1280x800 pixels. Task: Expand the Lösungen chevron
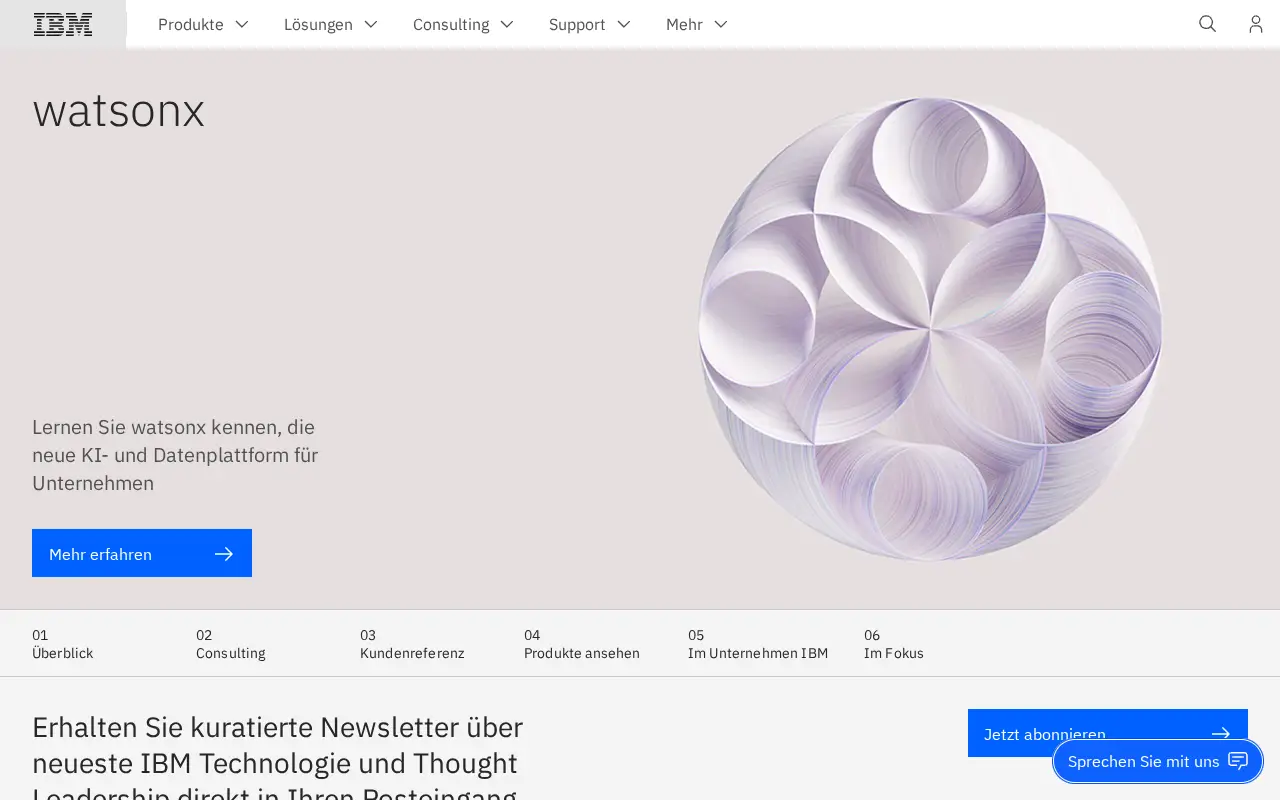370,24
